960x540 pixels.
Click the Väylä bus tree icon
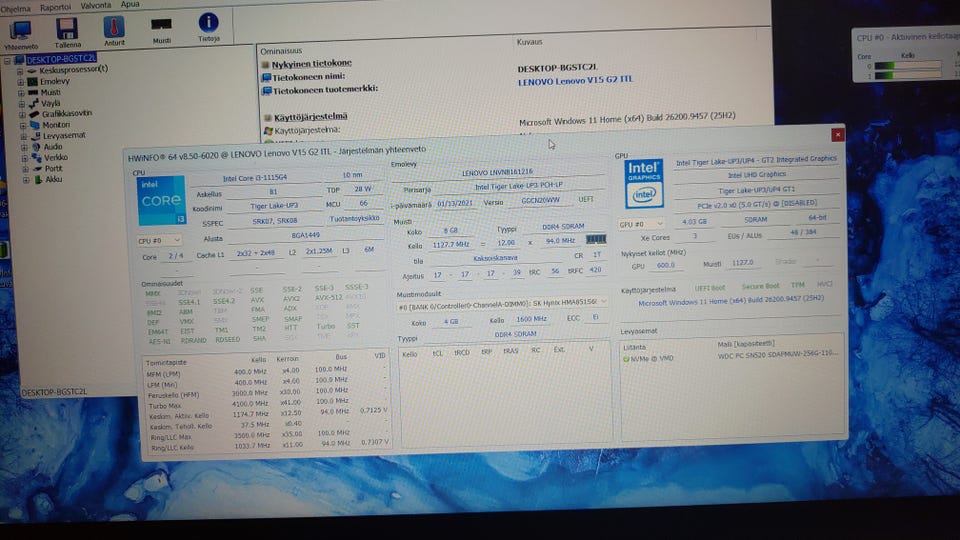34,103
